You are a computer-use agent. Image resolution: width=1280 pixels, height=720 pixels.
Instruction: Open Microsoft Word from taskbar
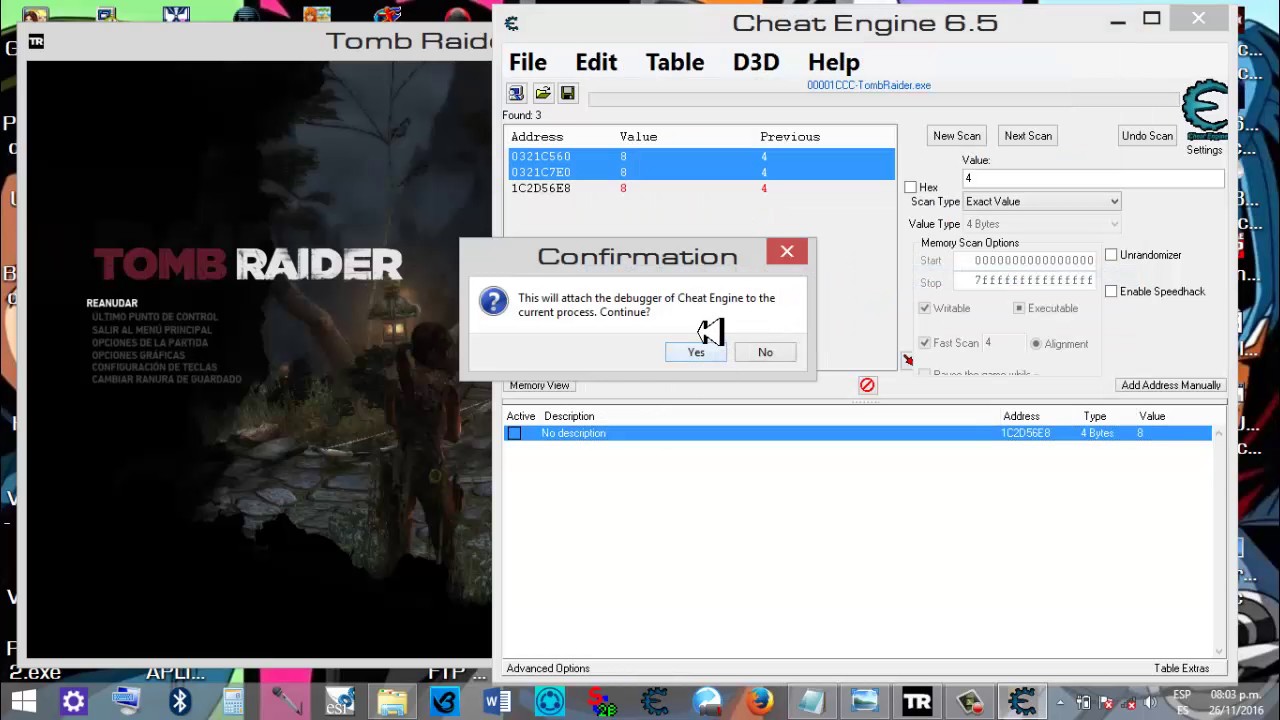click(496, 701)
